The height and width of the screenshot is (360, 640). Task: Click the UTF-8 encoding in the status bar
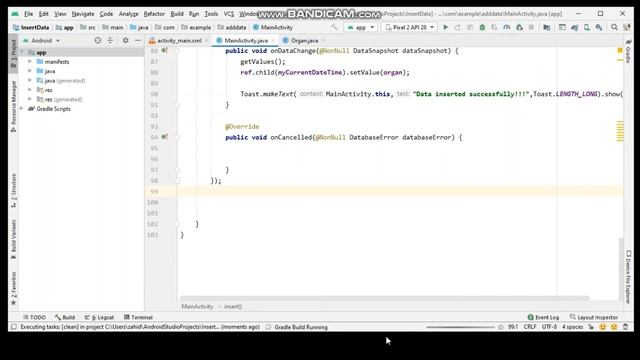coord(549,327)
